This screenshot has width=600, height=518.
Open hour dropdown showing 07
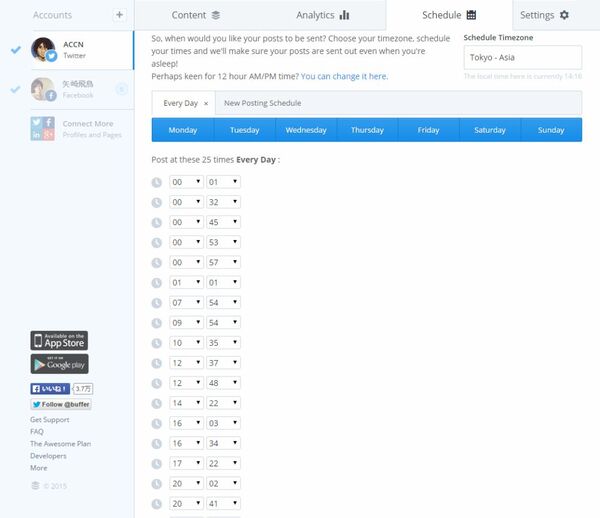coord(186,303)
